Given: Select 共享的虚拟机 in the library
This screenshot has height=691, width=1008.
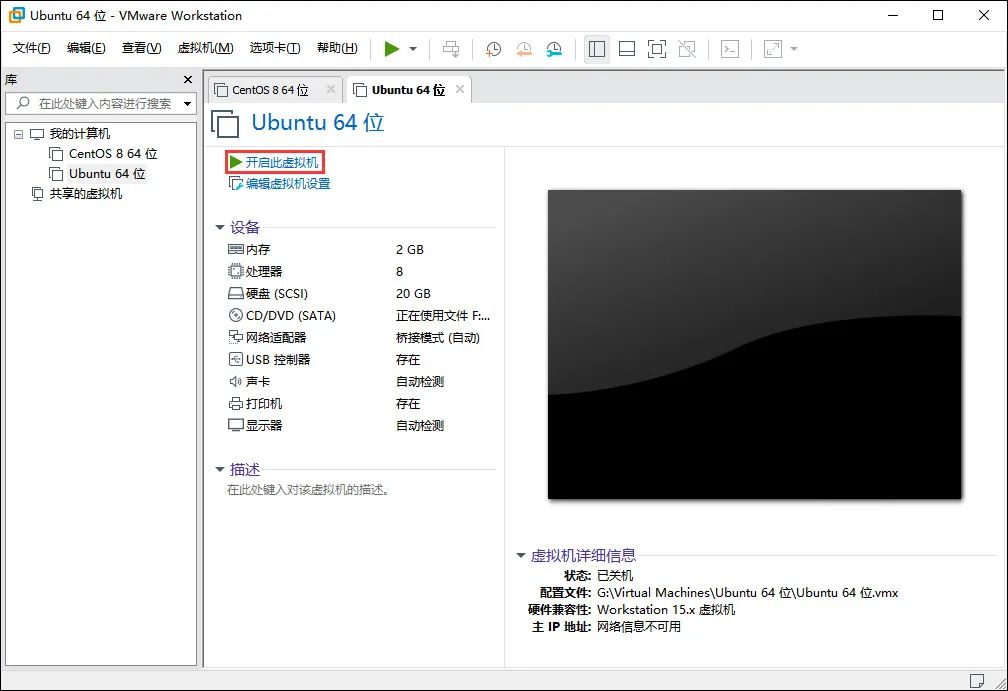Looking at the screenshot, I should (86, 193).
